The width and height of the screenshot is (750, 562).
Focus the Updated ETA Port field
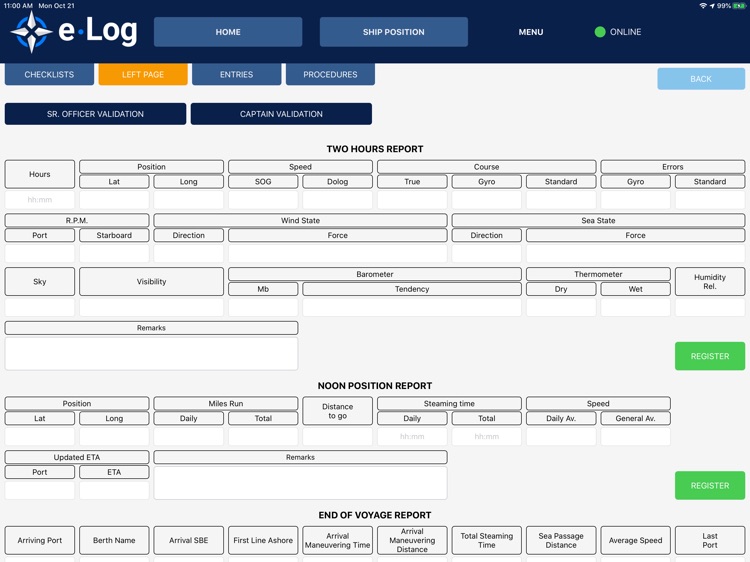click(40, 490)
